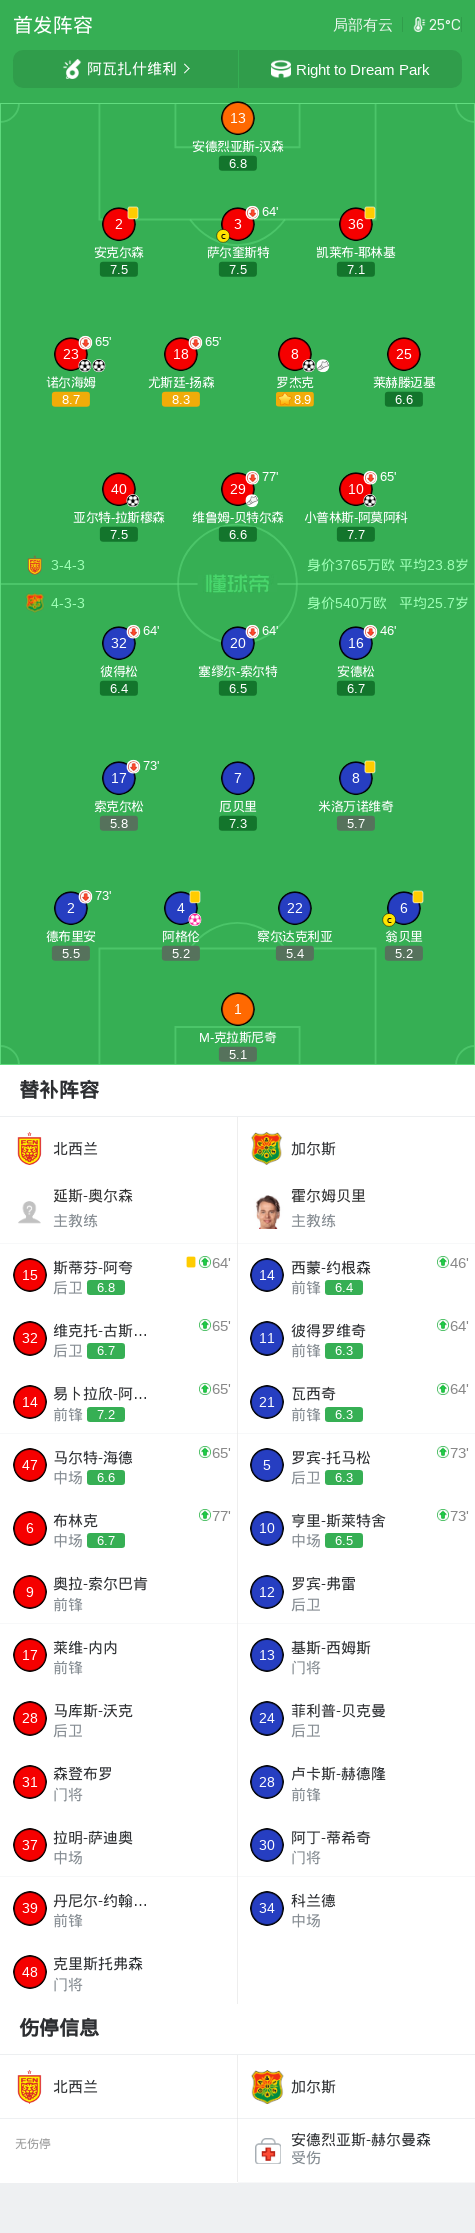Open substitute number 15 斯蒂芬-阿夸 entry
Screen dimensions: 475x2233
(x=119, y=1275)
